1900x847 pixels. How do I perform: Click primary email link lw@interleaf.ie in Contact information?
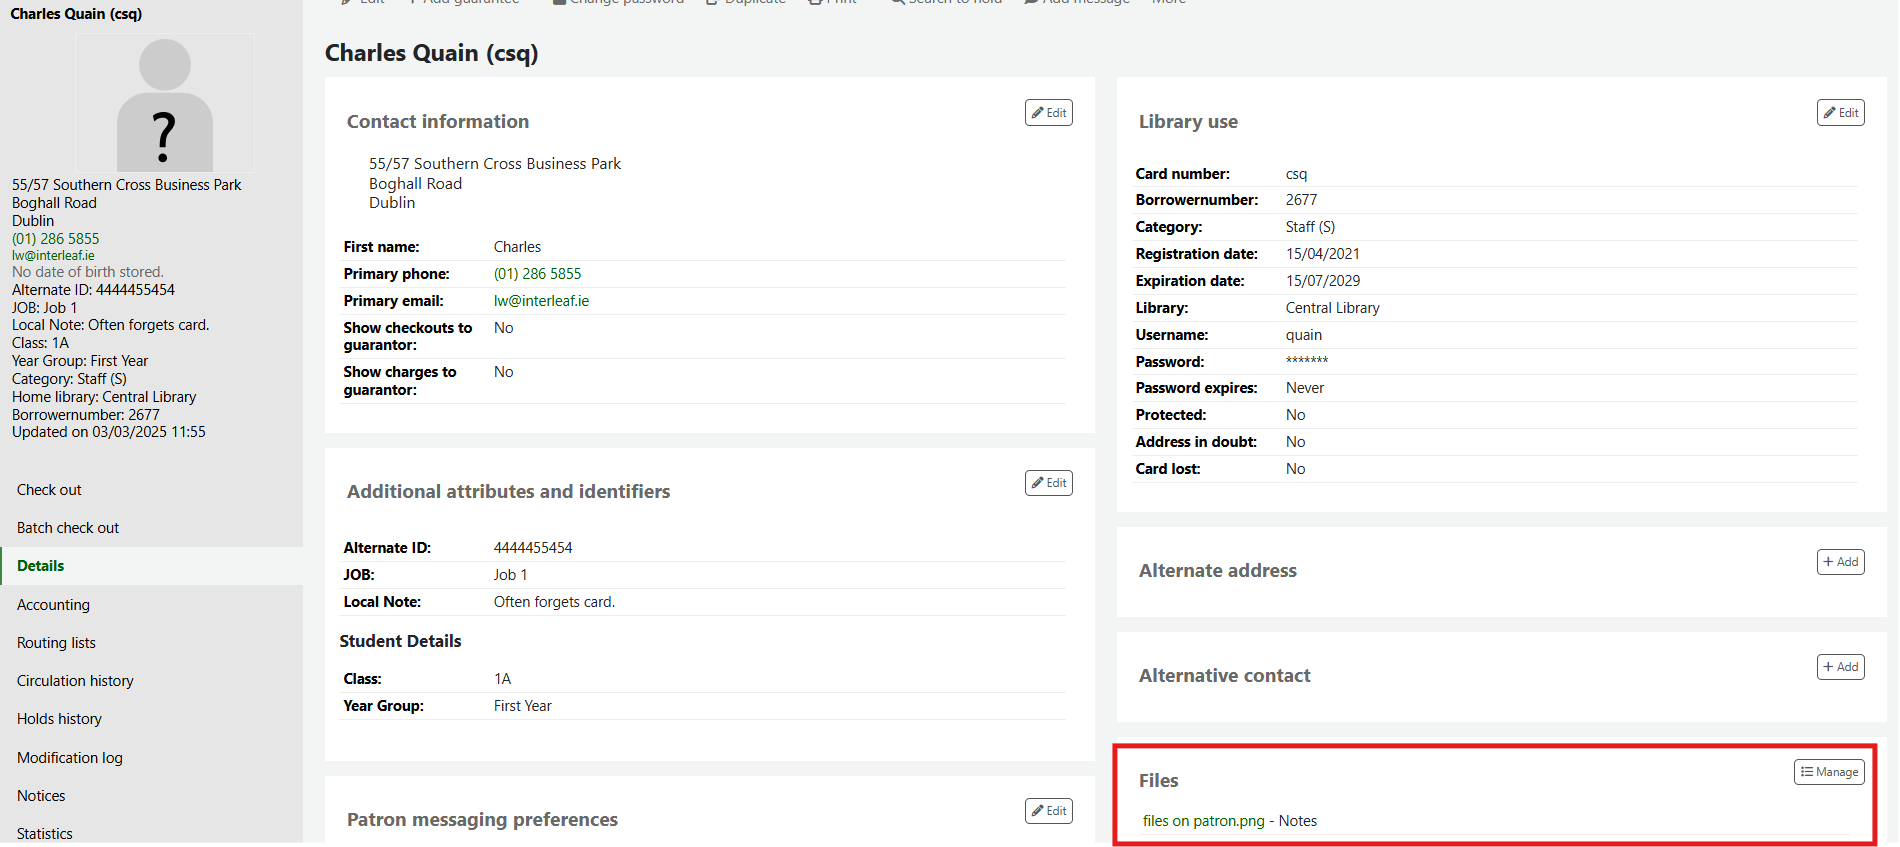pos(541,301)
